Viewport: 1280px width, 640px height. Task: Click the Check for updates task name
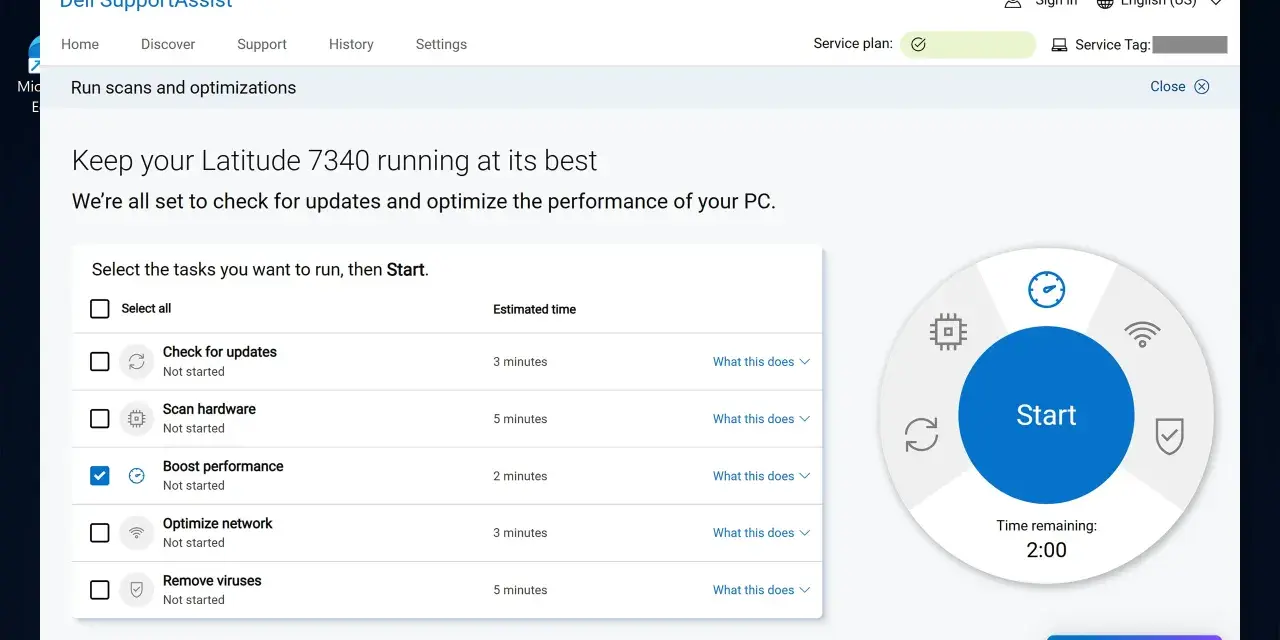220,352
